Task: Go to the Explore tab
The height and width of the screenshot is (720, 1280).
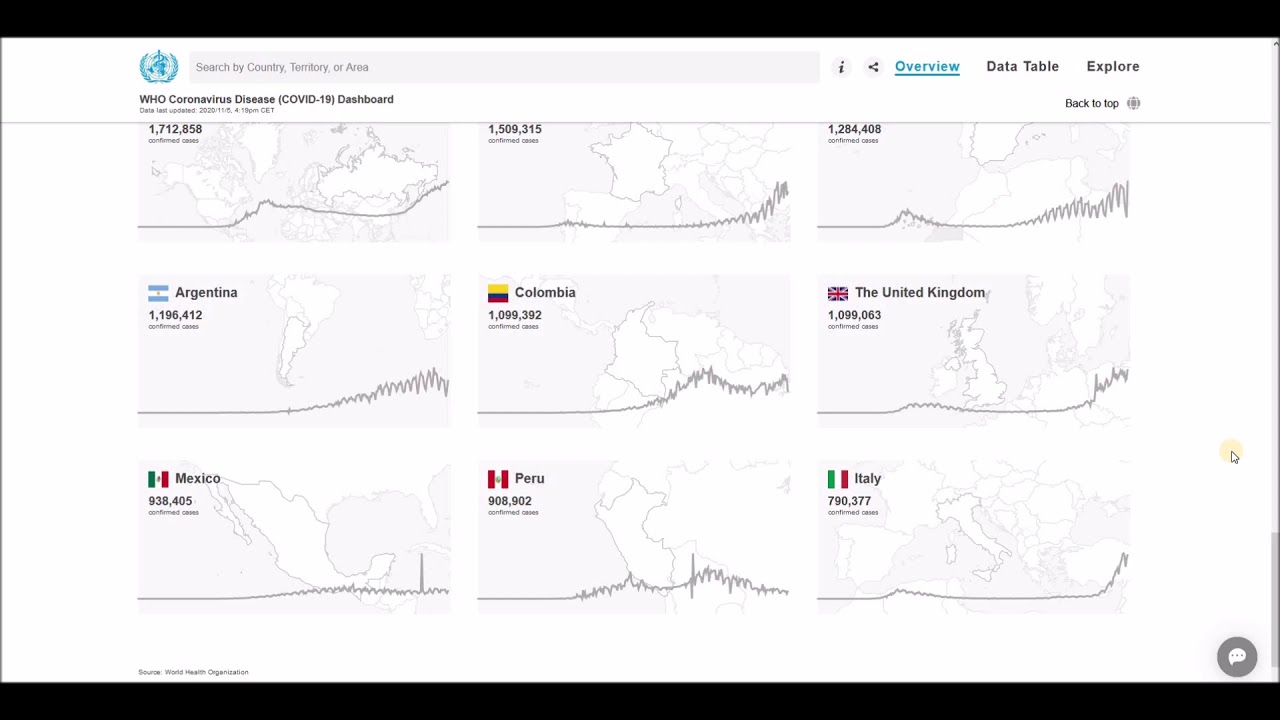Action: click(x=1113, y=67)
